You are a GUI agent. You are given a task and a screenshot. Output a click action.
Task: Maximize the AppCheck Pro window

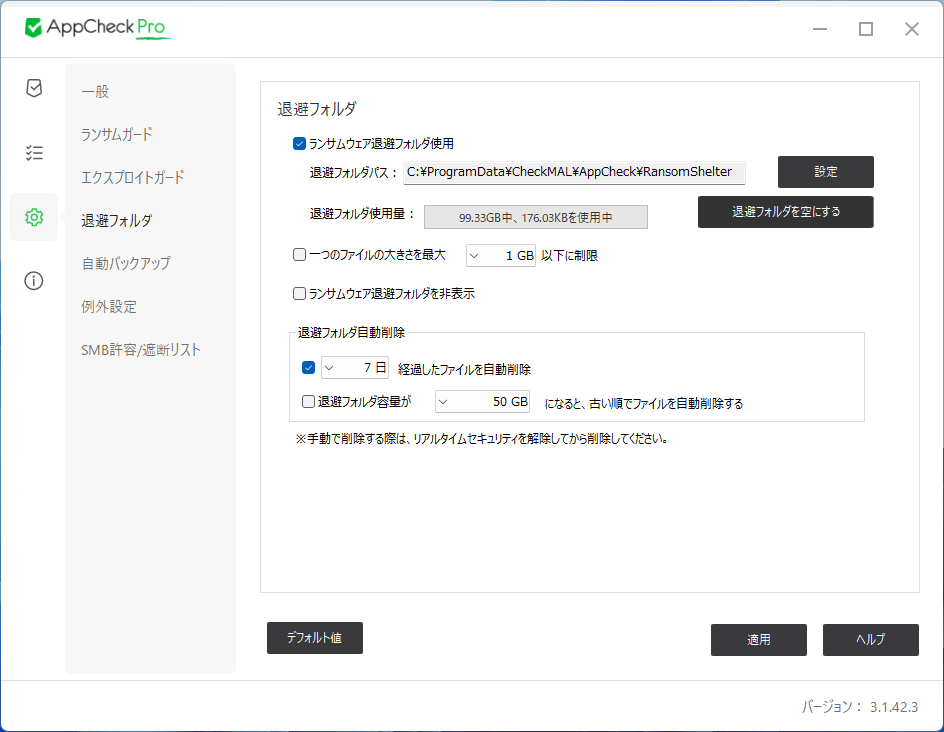[x=866, y=29]
